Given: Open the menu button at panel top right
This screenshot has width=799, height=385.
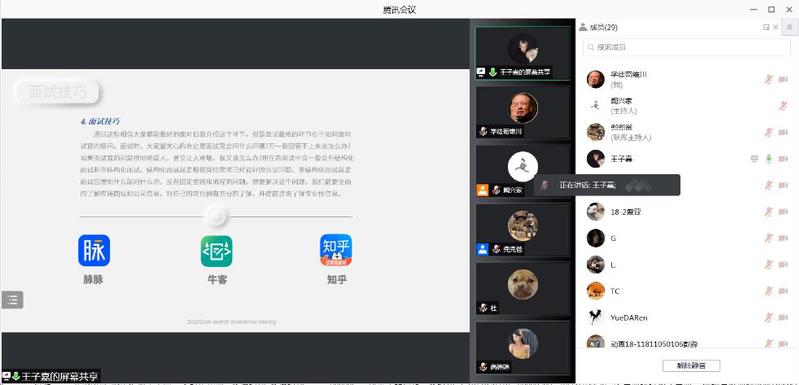Looking at the screenshot, I should [789, 28].
